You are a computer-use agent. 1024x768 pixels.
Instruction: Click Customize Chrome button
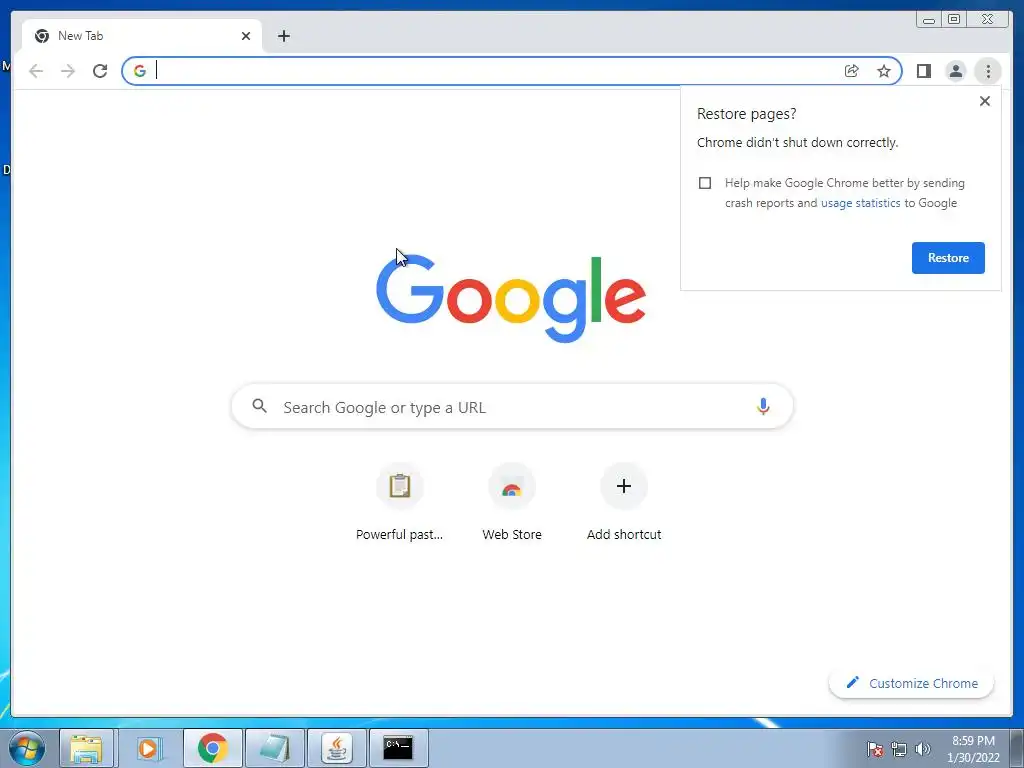(912, 683)
